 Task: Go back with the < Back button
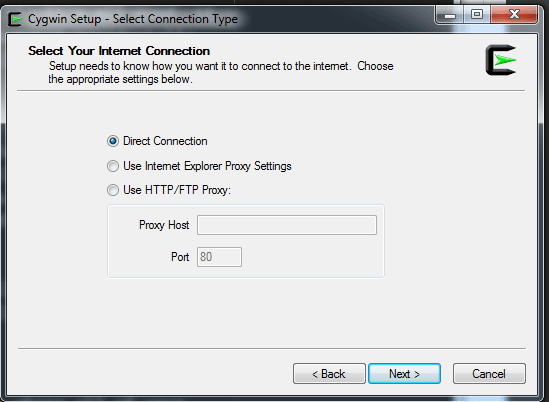[x=329, y=374]
